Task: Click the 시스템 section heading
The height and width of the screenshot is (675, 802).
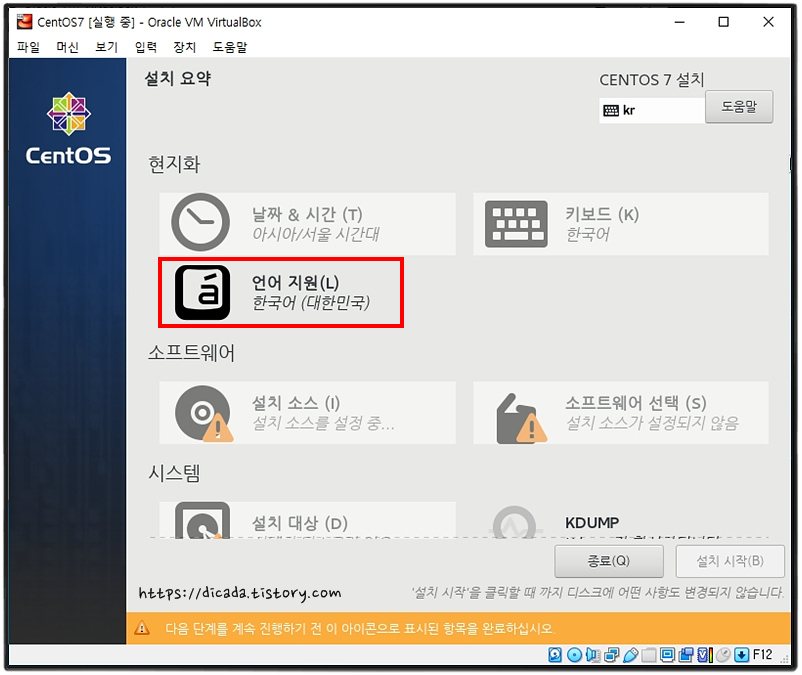Action: [174, 473]
